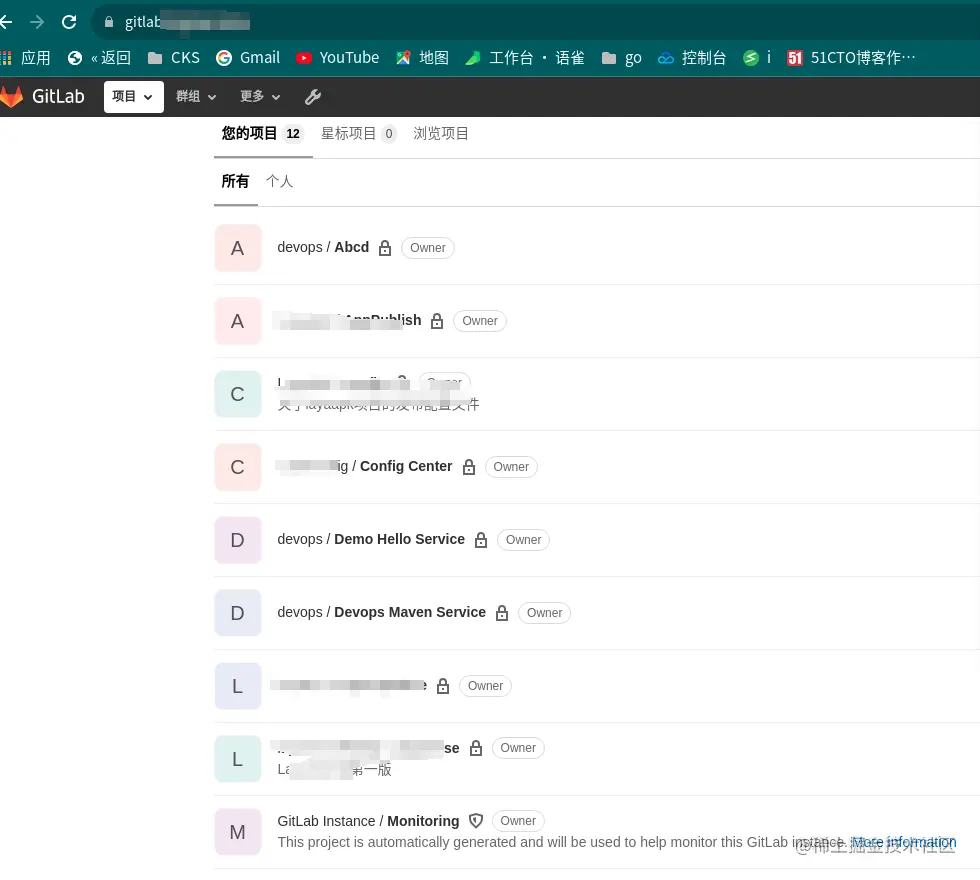The height and width of the screenshot is (880, 980).
Task: Click the Monitoring project M avatar
Action: click(238, 832)
